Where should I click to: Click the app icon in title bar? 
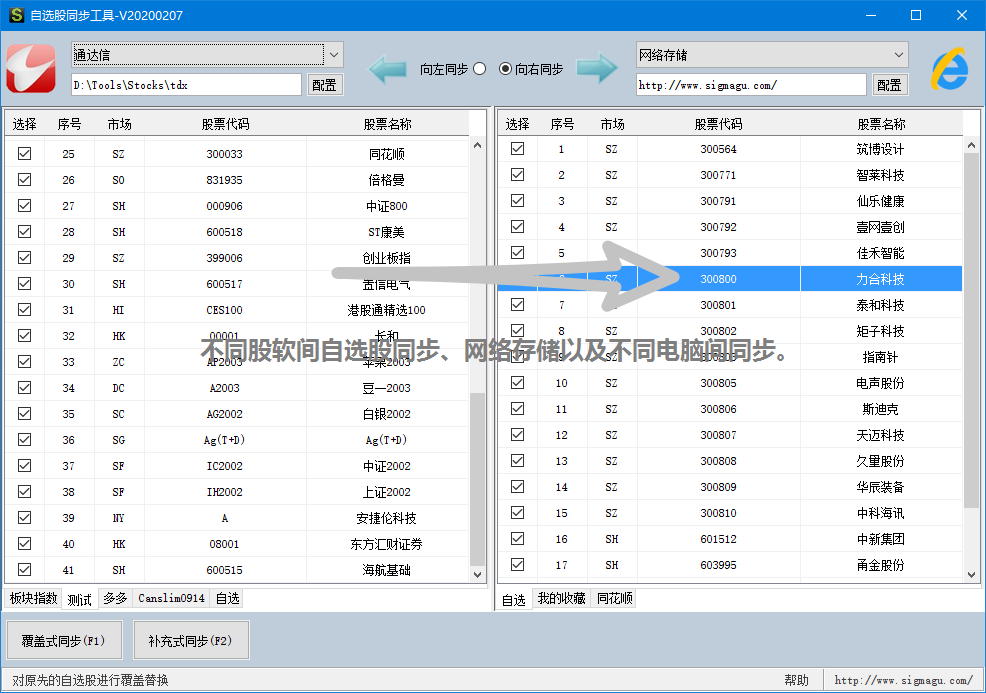(x=16, y=16)
